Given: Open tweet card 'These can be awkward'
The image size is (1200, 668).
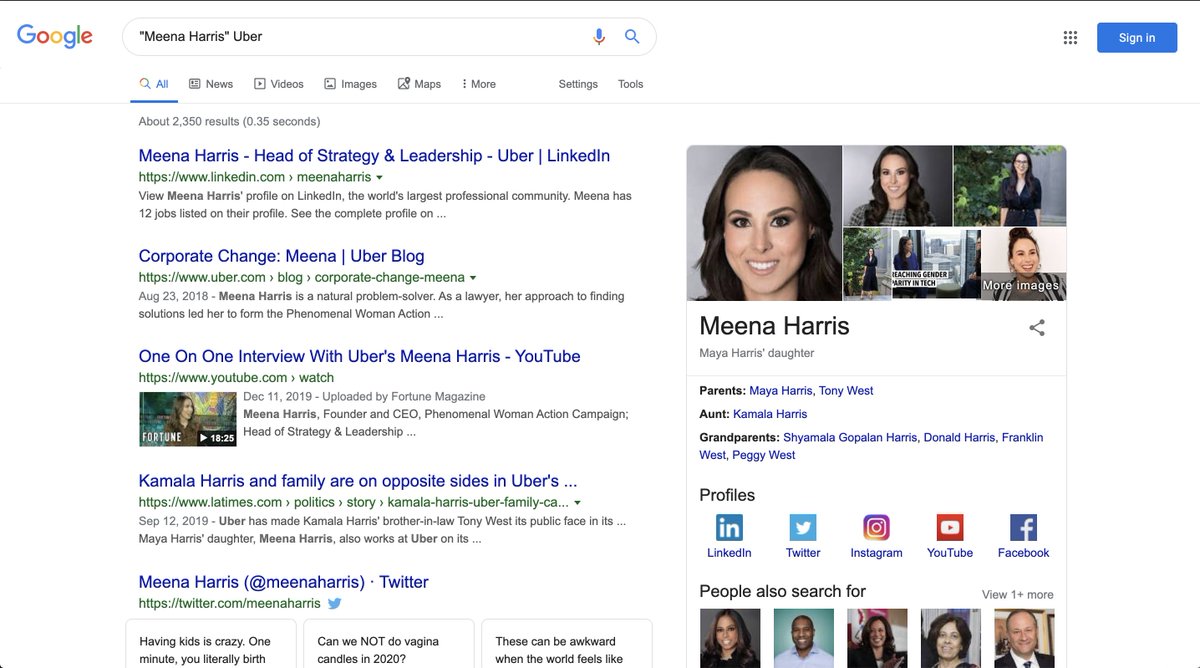Looking at the screenshot, I should pos(567,644).
